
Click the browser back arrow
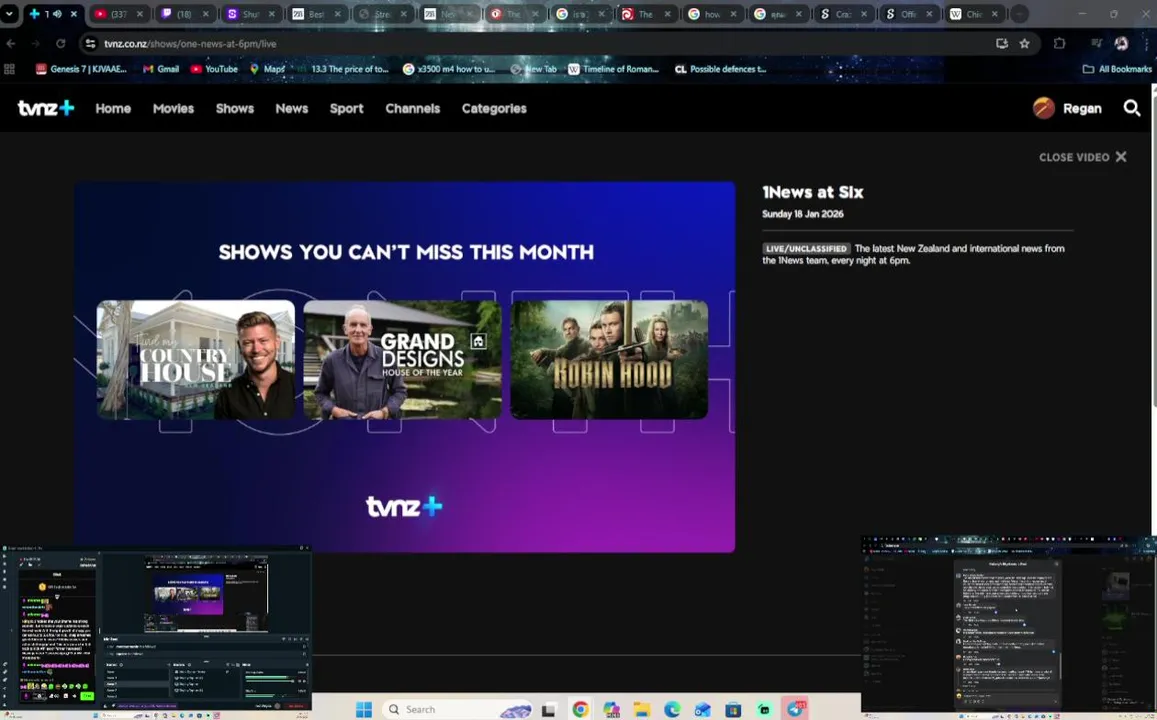11,44
